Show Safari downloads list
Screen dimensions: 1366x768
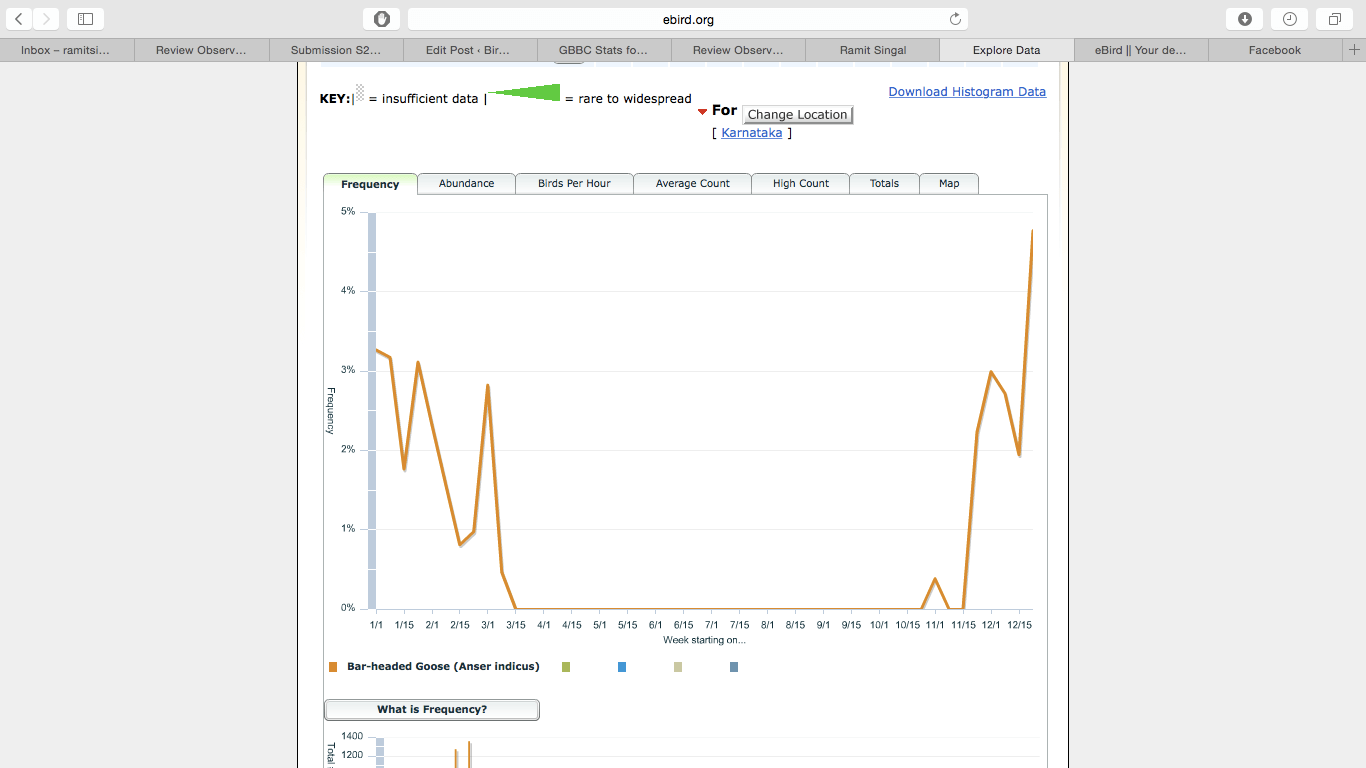click(1245, 19)
